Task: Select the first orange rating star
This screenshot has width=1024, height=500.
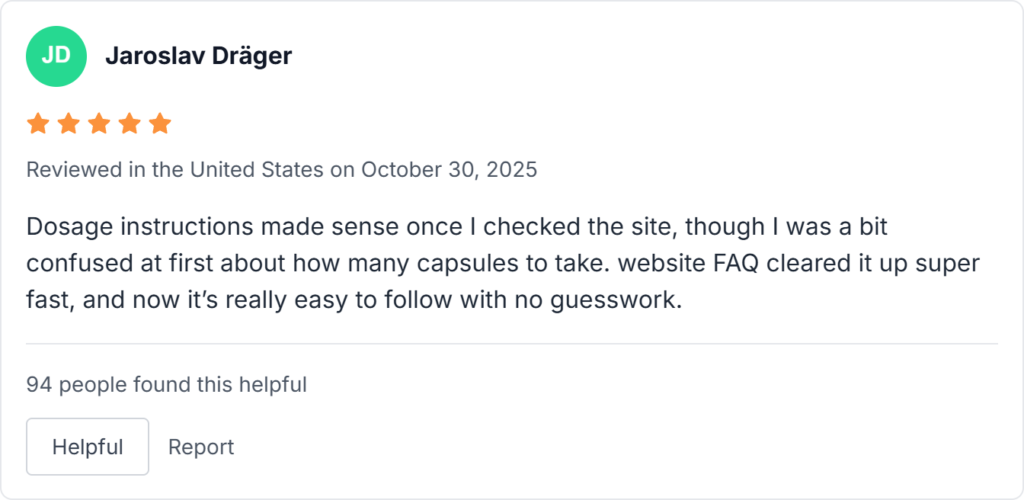Action: 38,124
